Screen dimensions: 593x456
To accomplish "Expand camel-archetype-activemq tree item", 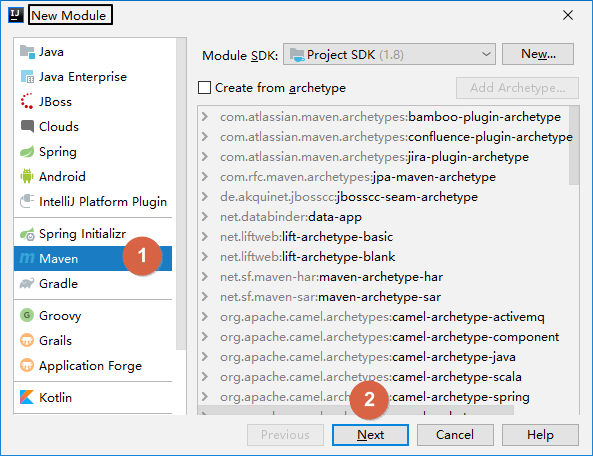I will point(205,316).
